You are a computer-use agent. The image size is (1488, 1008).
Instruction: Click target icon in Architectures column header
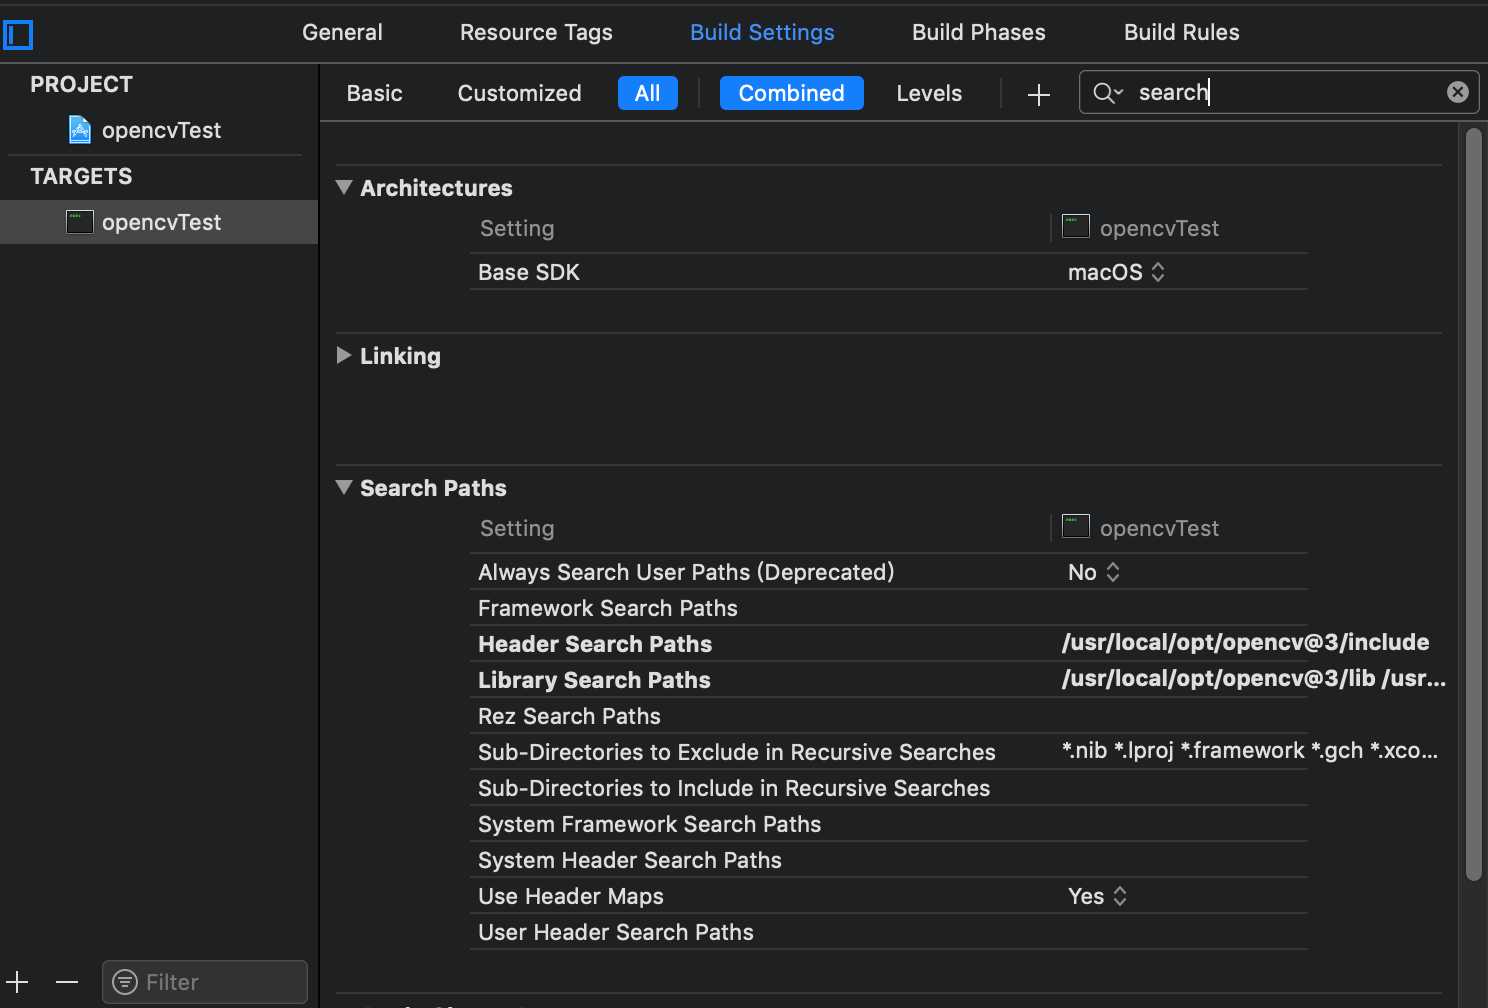tap(1076, 226)
